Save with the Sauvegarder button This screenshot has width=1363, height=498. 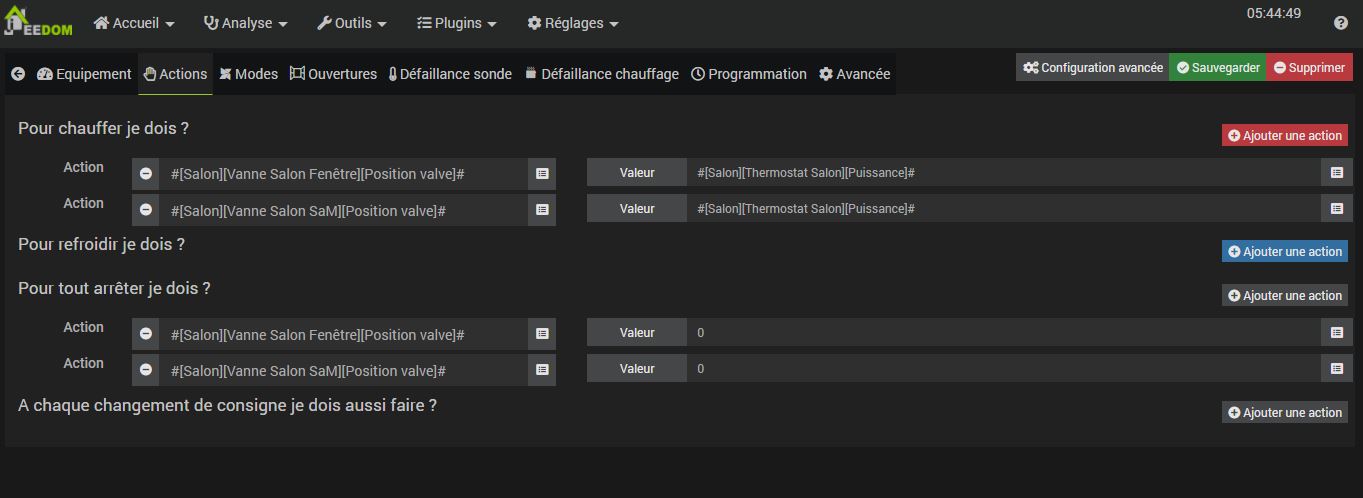(x=1217, y=68)
